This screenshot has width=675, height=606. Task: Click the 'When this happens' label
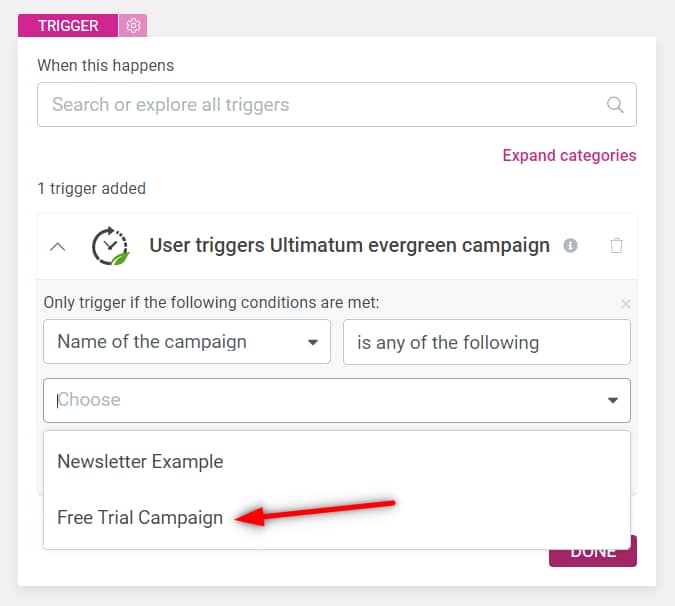(105, 65)
